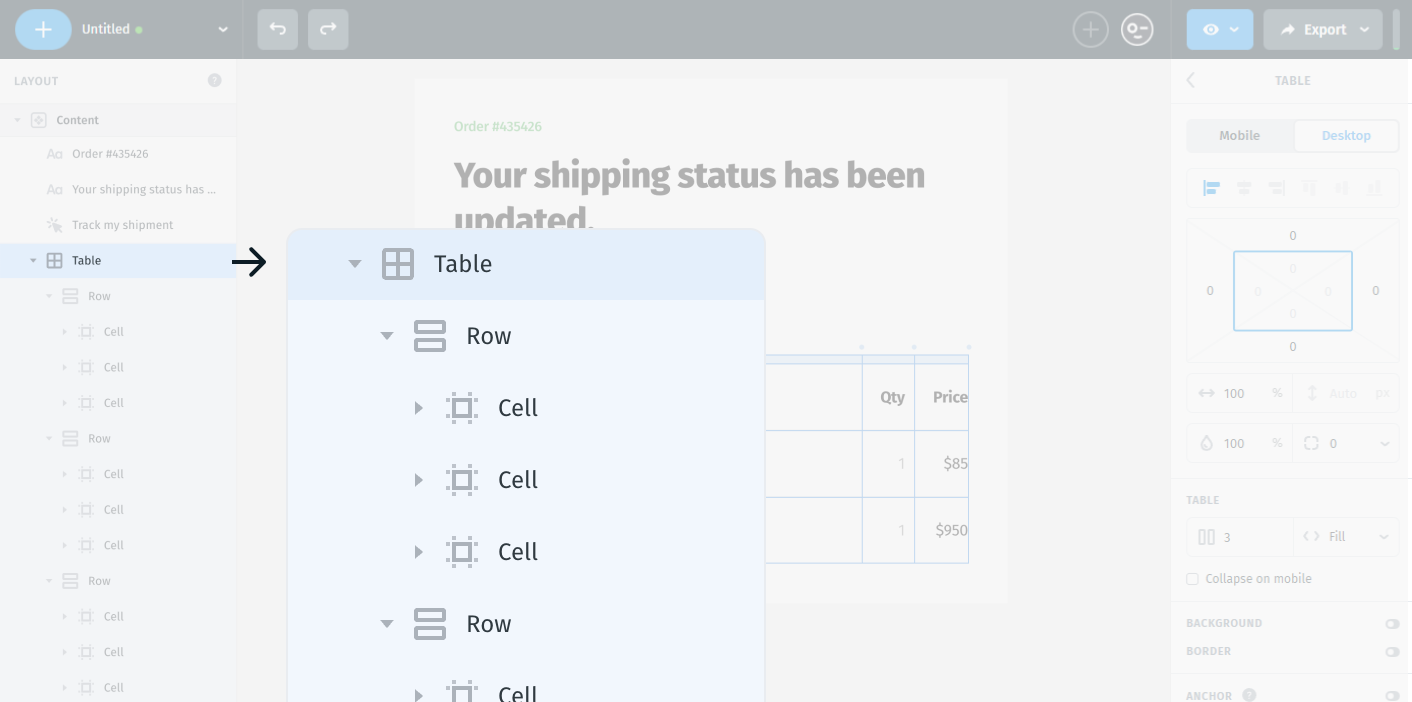This screenshot has height=702, width=1412.
Task: Click the Table grid icon in zoomed layer tree
Action: click(x=398, y=264)
